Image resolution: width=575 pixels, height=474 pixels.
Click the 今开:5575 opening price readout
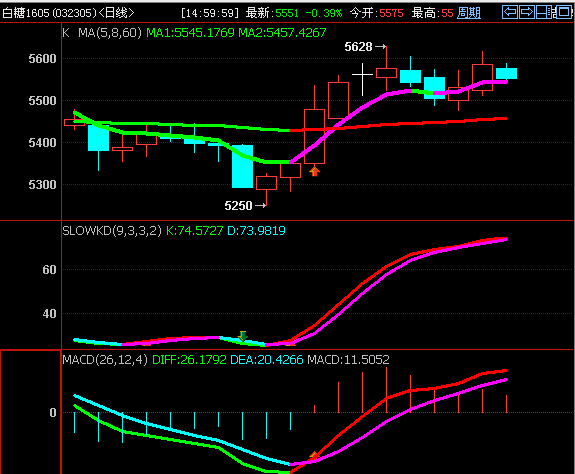tap(376, 13)
